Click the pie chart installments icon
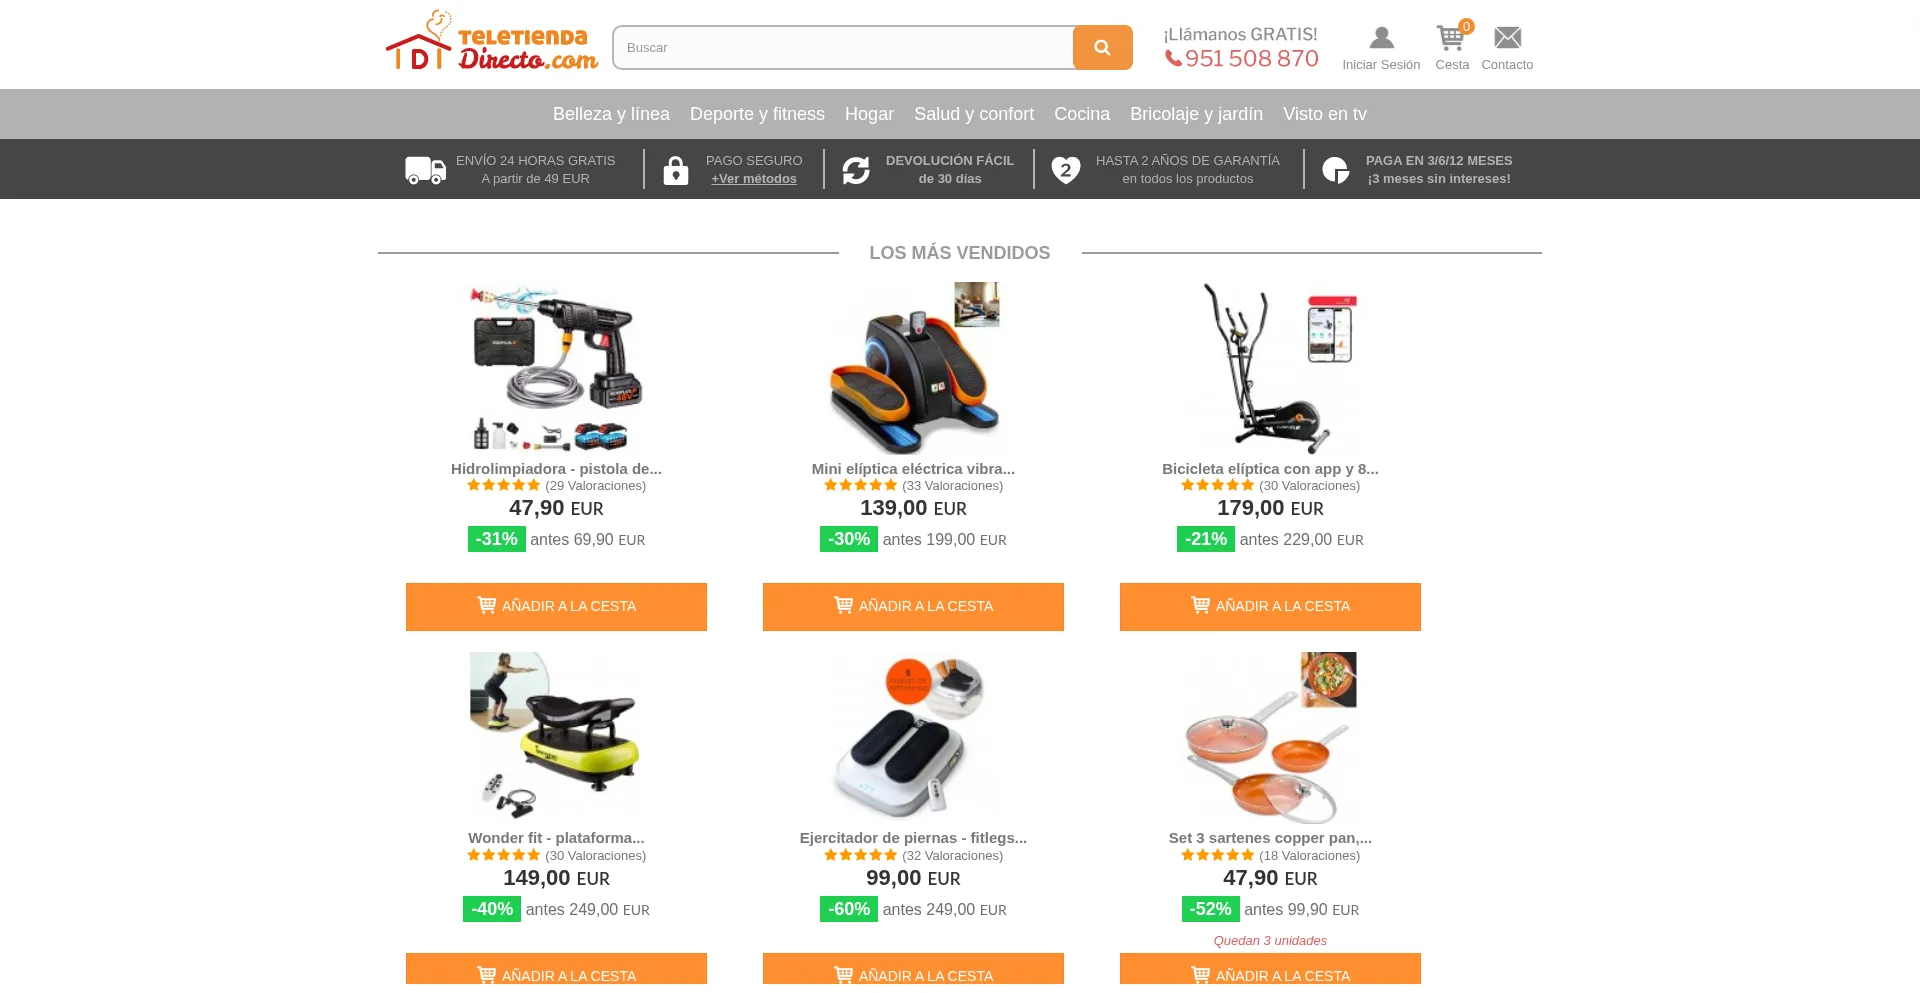 pos(1336,170)
